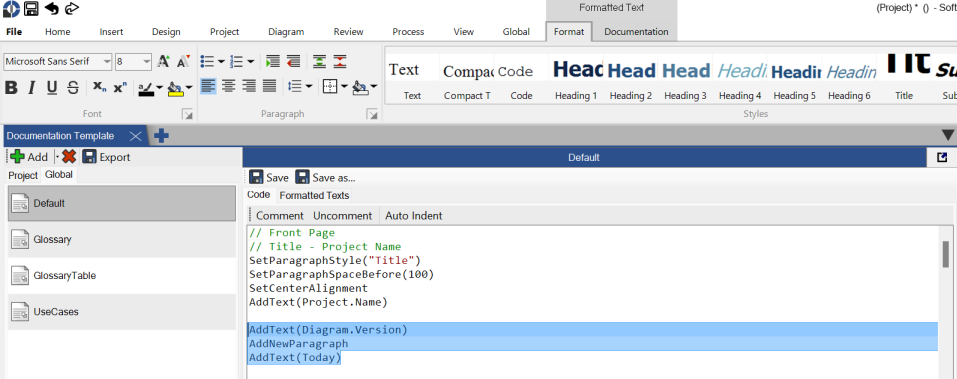957x379 pixels.
Task: Open tab list dropdown triangle
Action: (x=948, y=135)
